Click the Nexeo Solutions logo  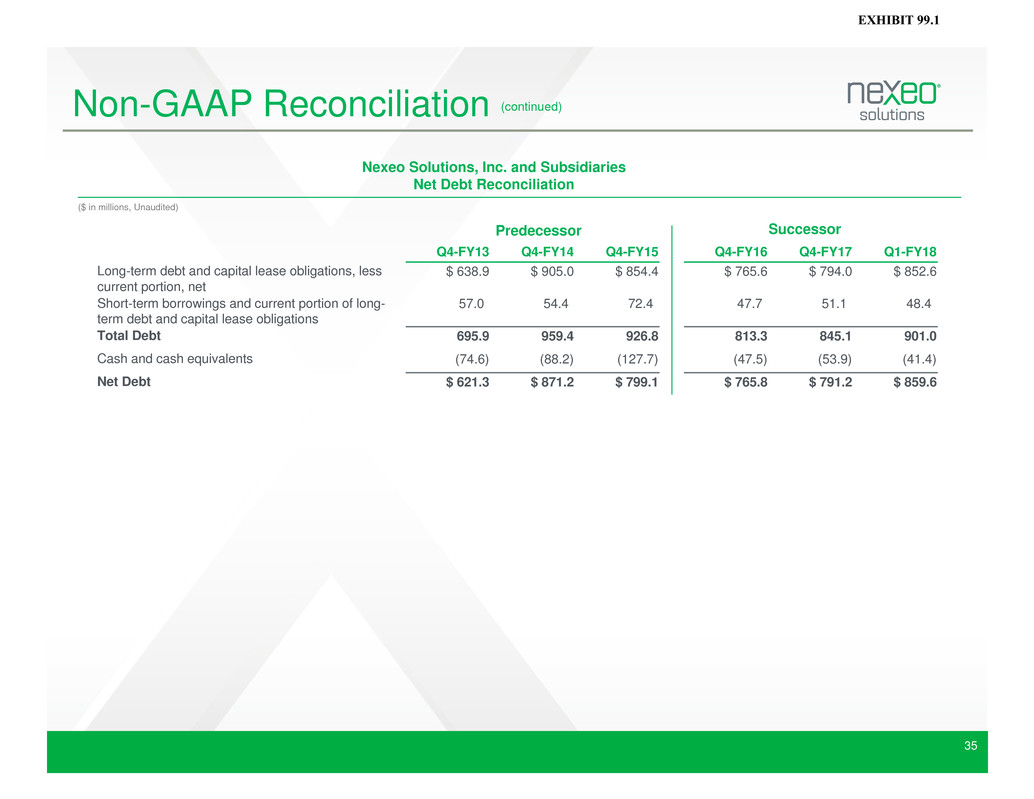coord(893,101)
